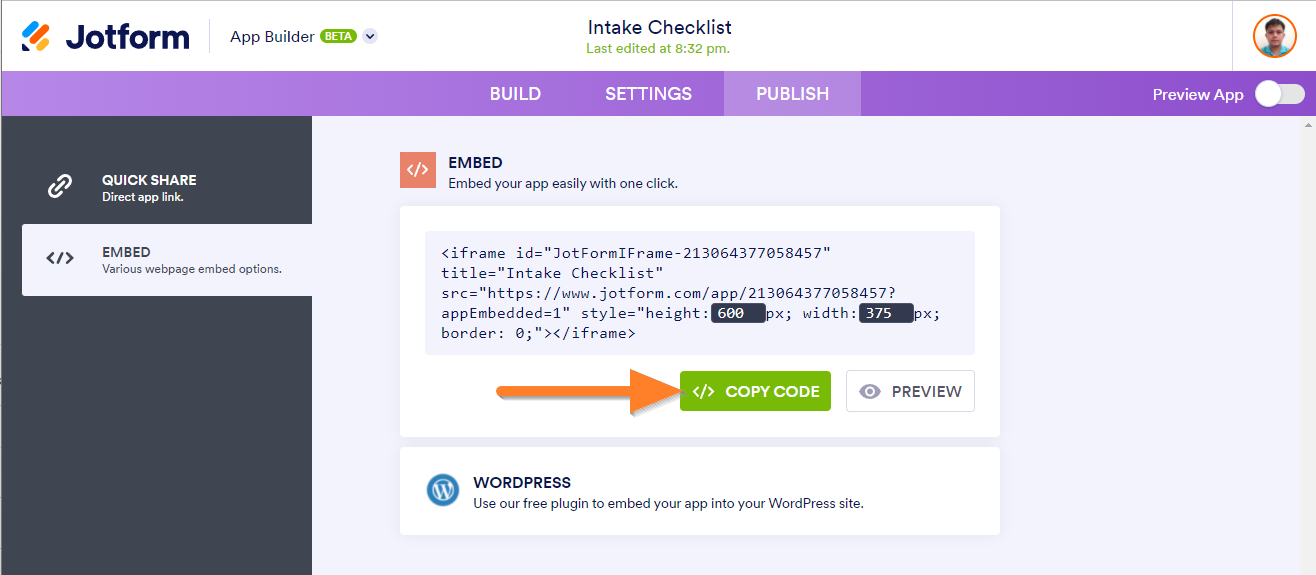Click the Copy Code button
This screenshot has height=575, width=1316.
pos(755,391)
